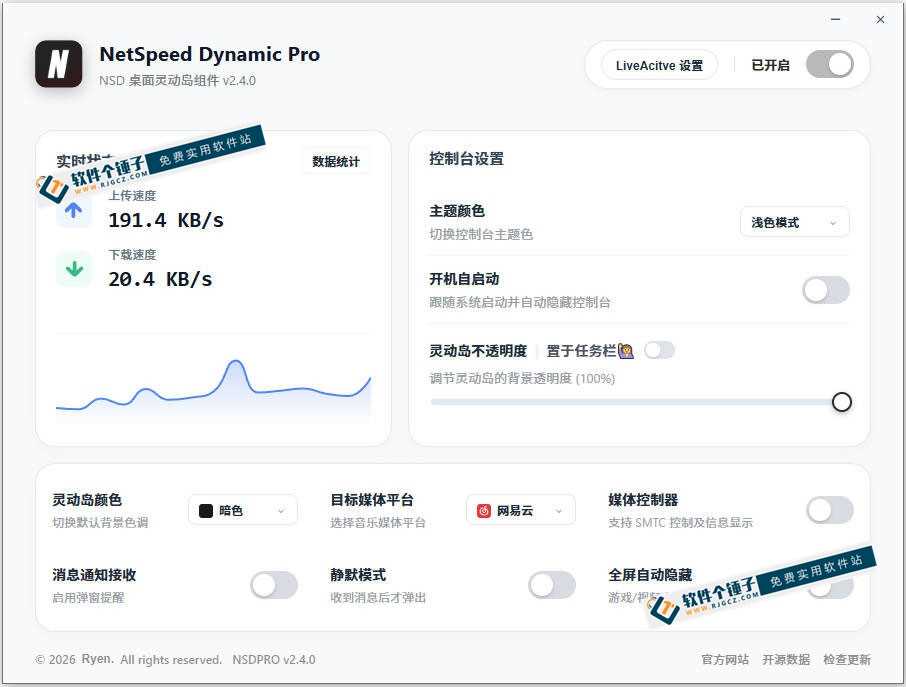Click the black swatch in 灵动岛颜色 dropdown
This screenshot has width=906, height=687.
206,511
